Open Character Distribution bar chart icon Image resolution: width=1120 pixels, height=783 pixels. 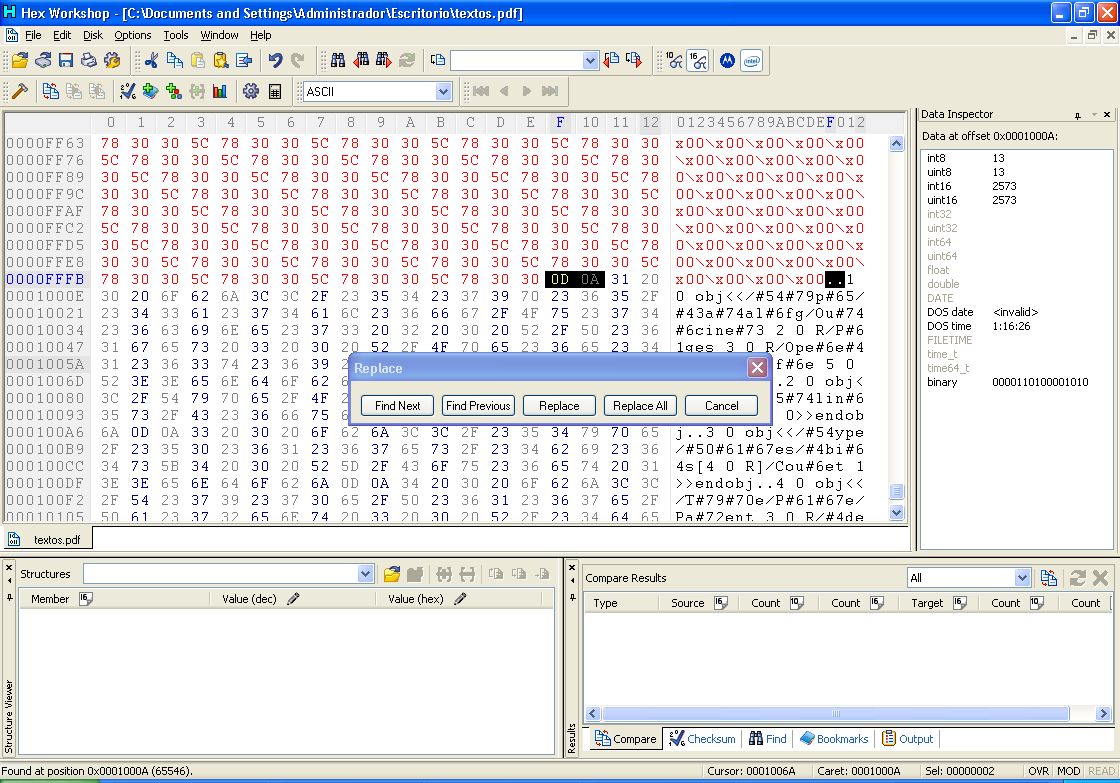[x=220, y=91]
